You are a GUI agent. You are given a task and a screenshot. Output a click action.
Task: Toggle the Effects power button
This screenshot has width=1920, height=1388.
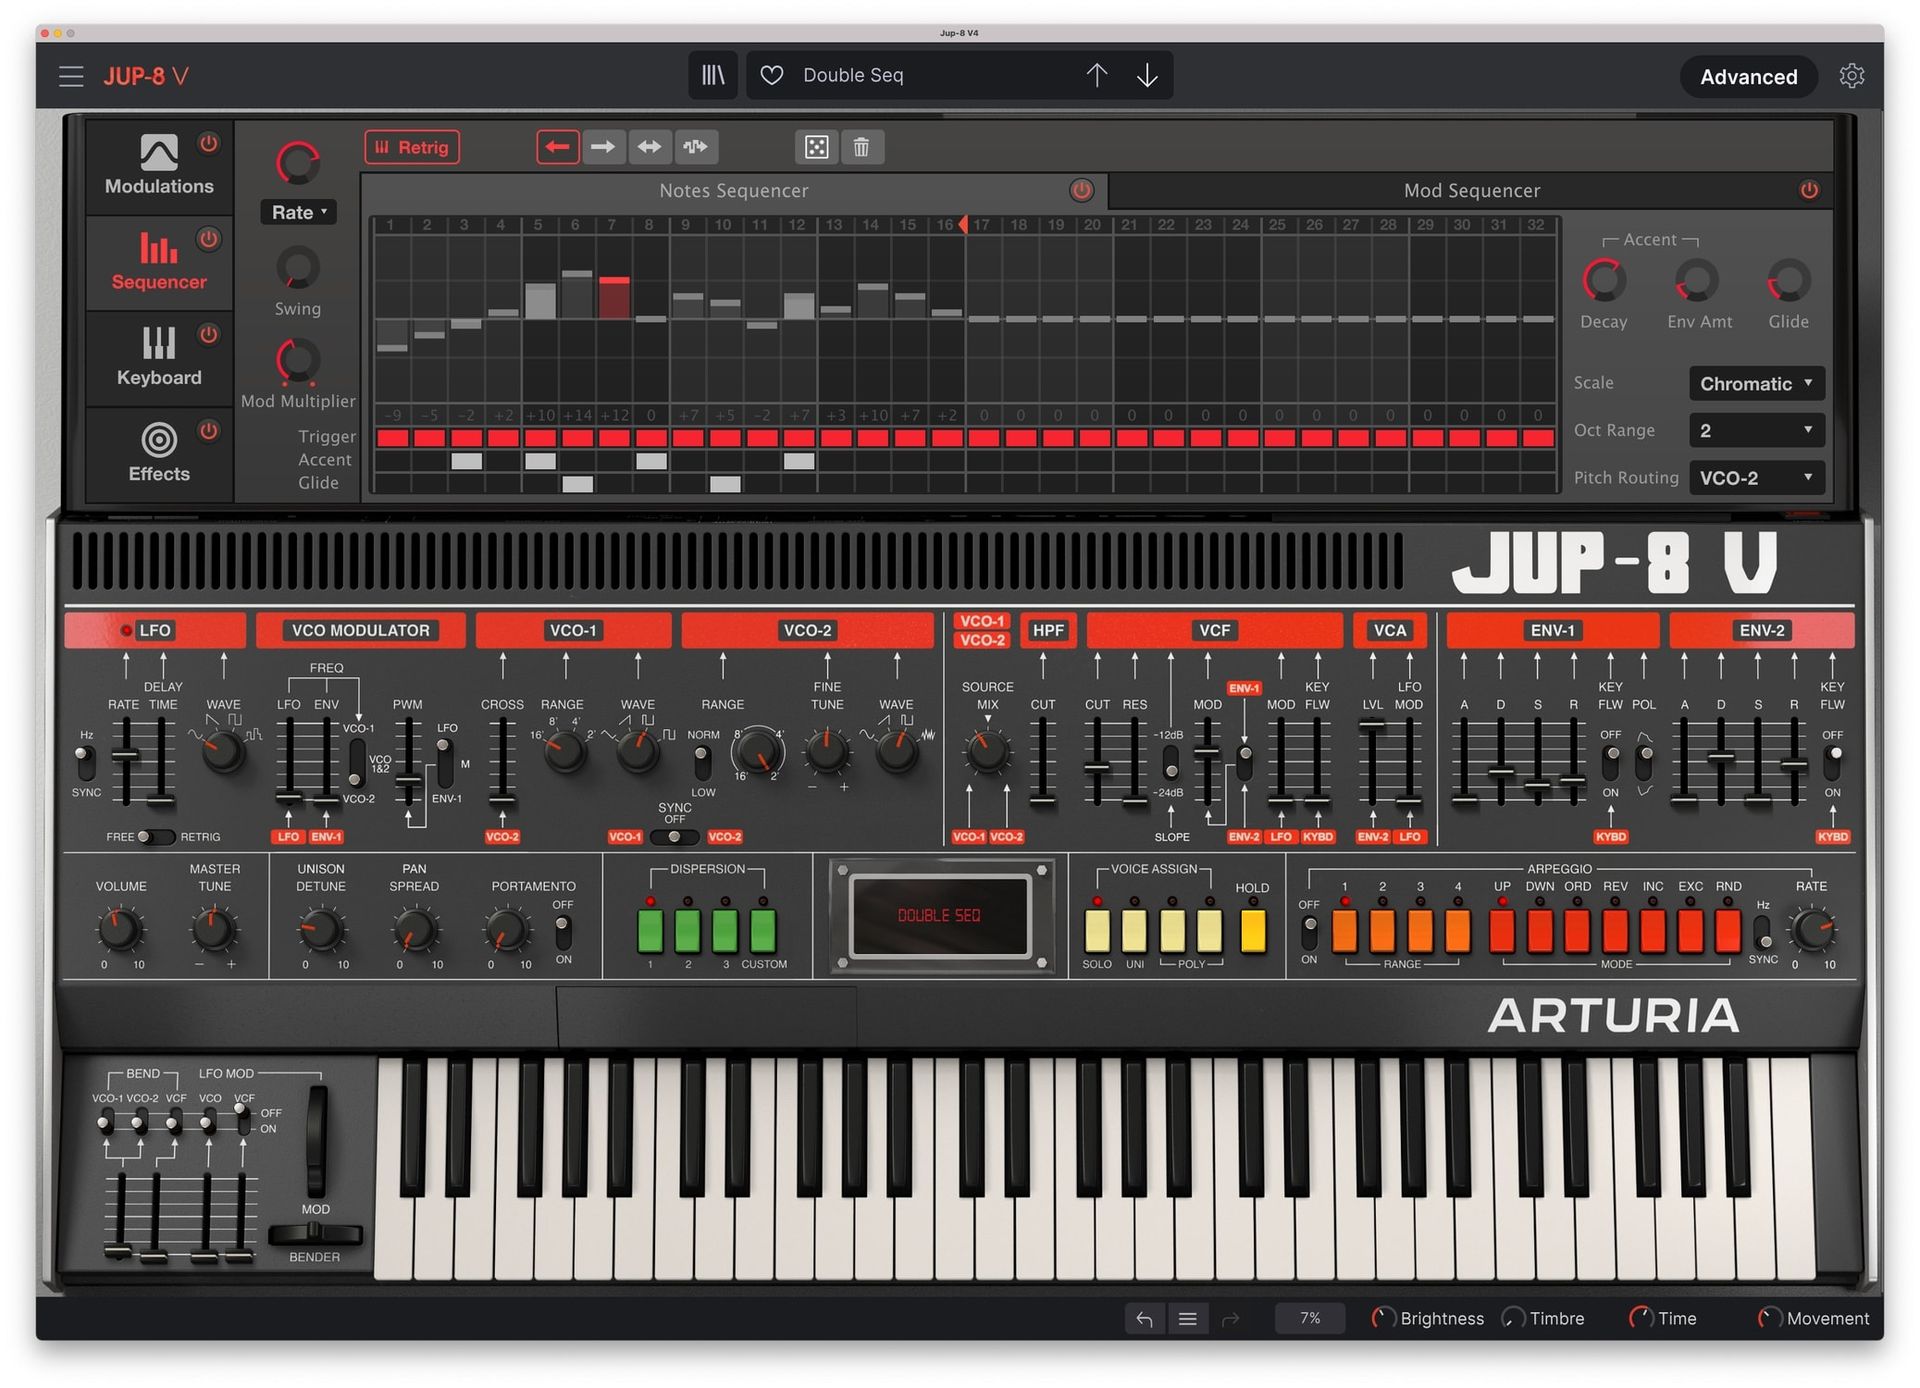(x=208, y=431)
